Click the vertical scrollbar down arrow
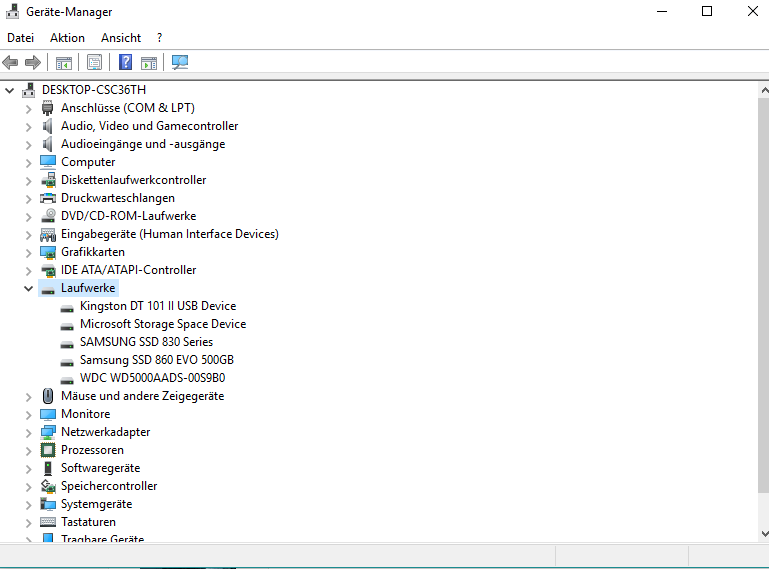769x569 pixels. (764, 534)
